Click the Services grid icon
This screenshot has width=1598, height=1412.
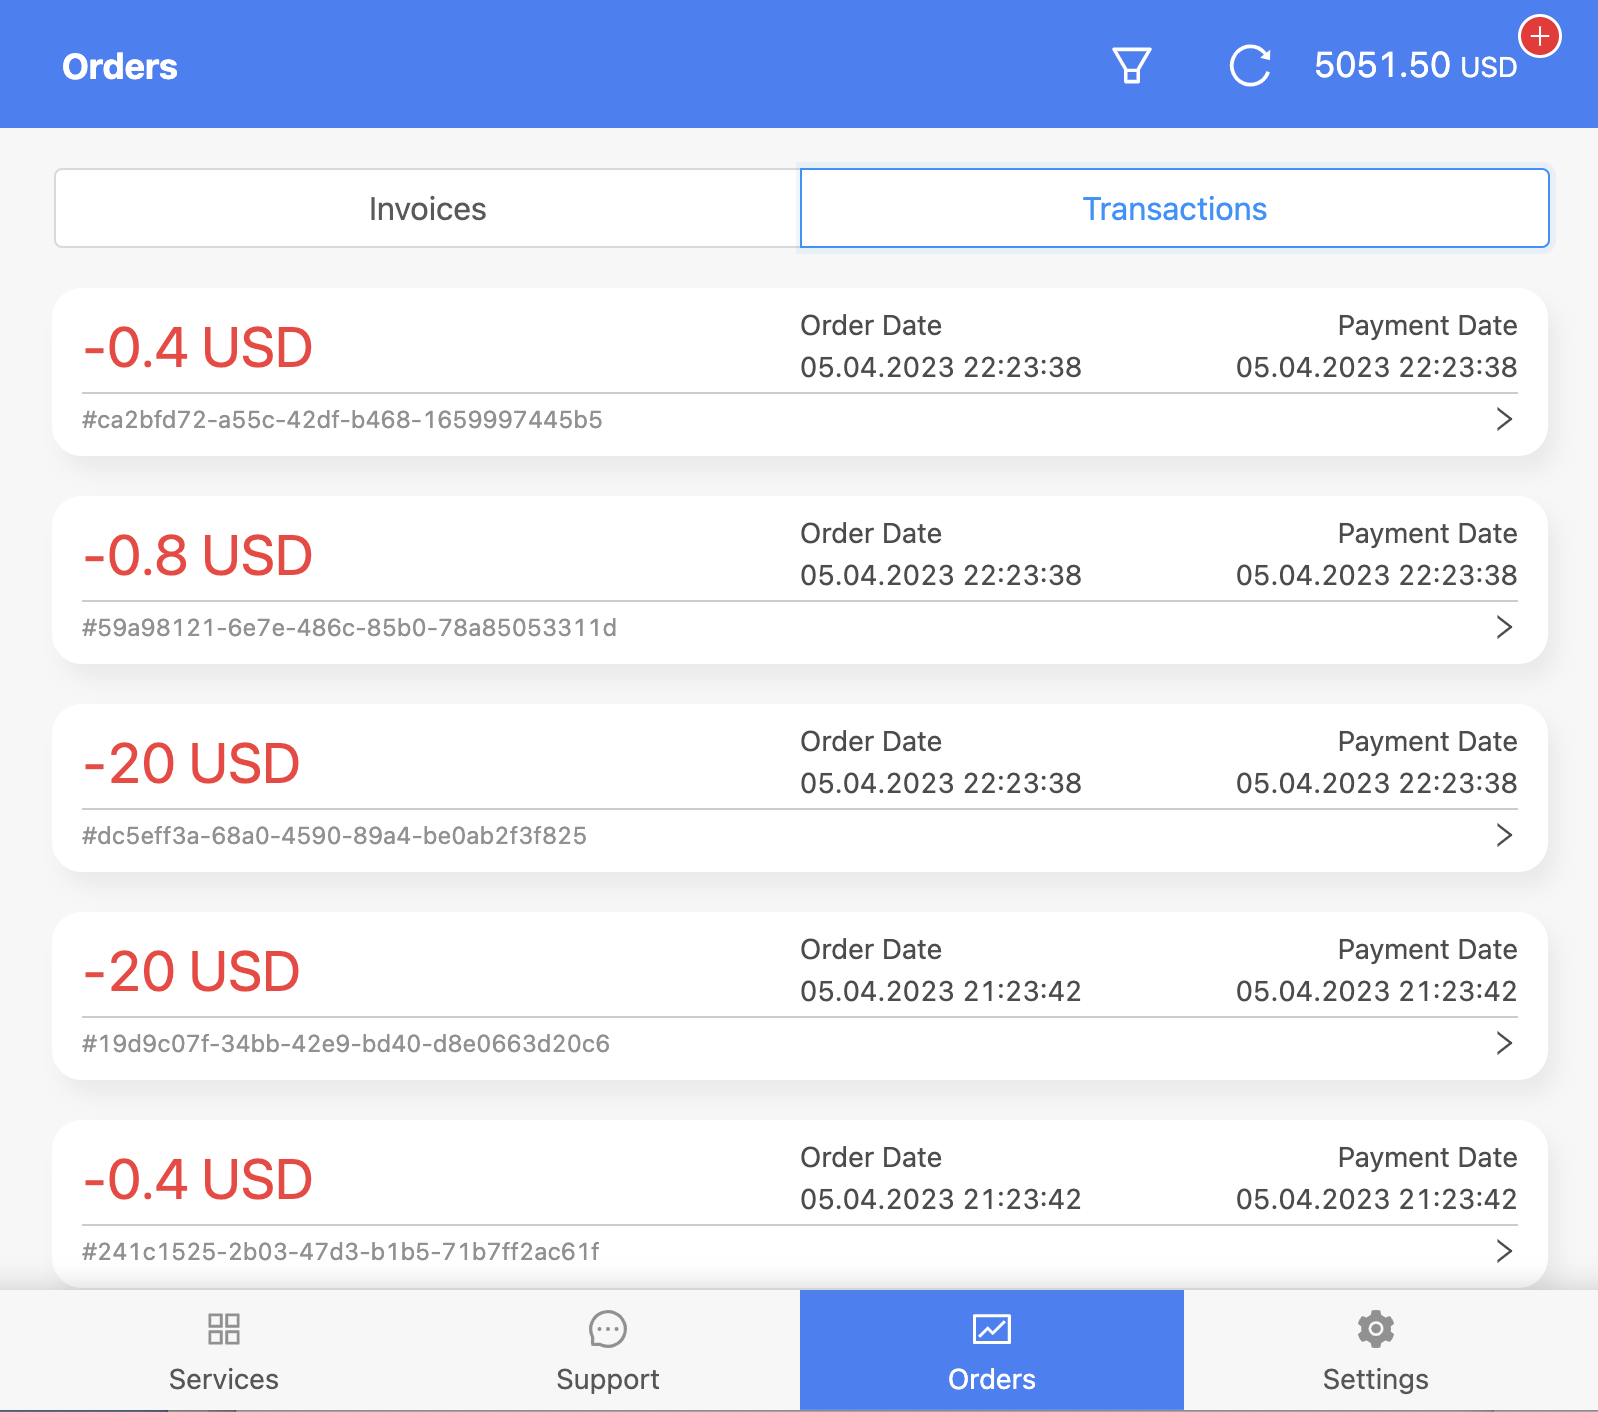click(x=224, y=1329)
